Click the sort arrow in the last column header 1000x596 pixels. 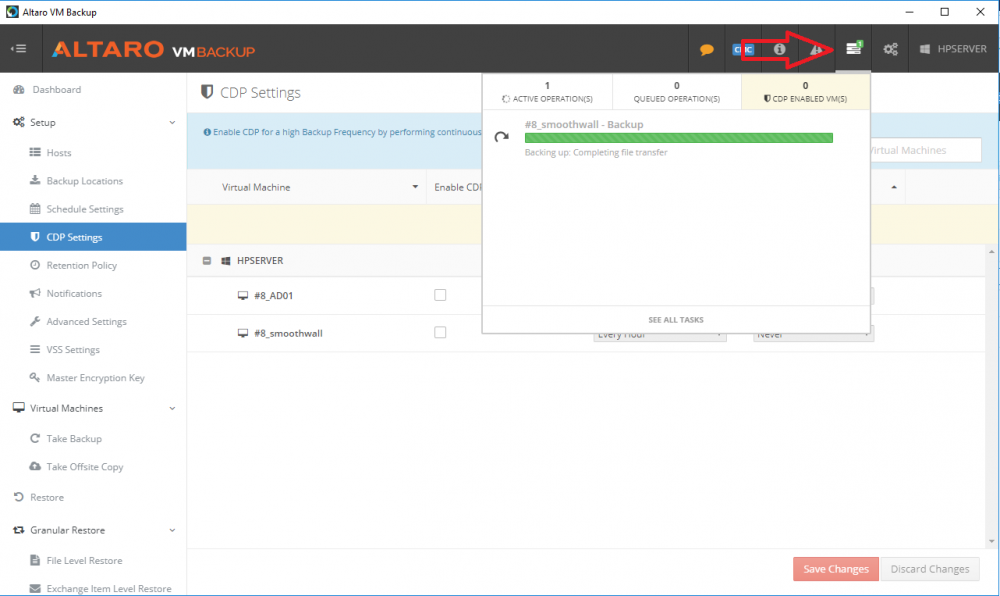(893, 187)
